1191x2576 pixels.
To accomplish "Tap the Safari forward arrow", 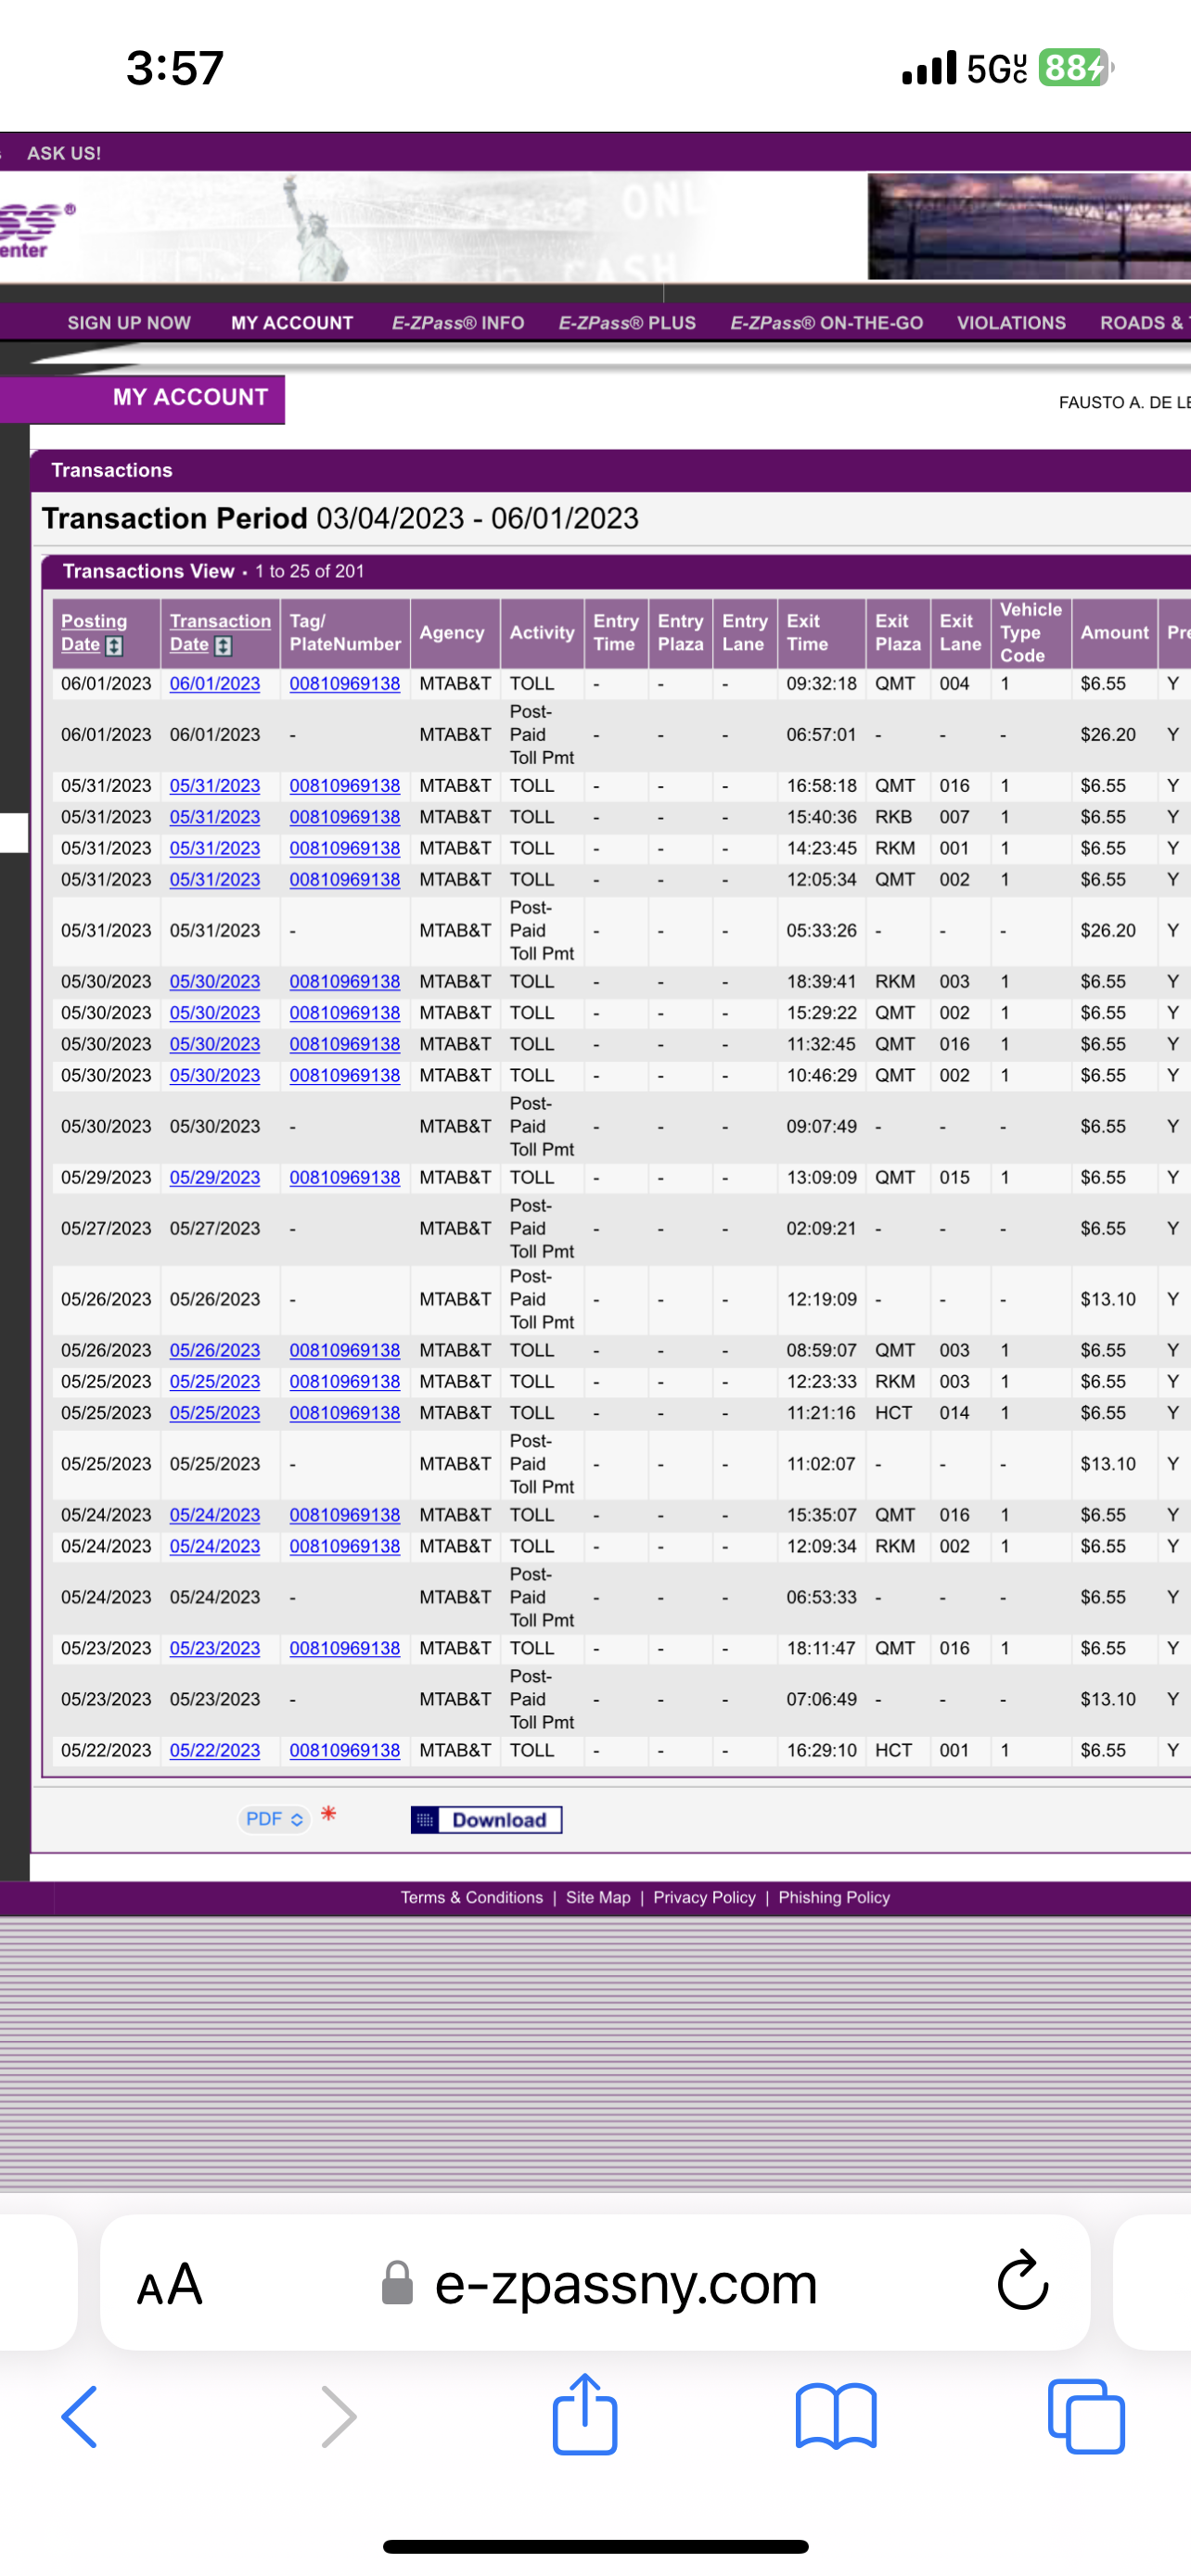I will click(338, 2416).
